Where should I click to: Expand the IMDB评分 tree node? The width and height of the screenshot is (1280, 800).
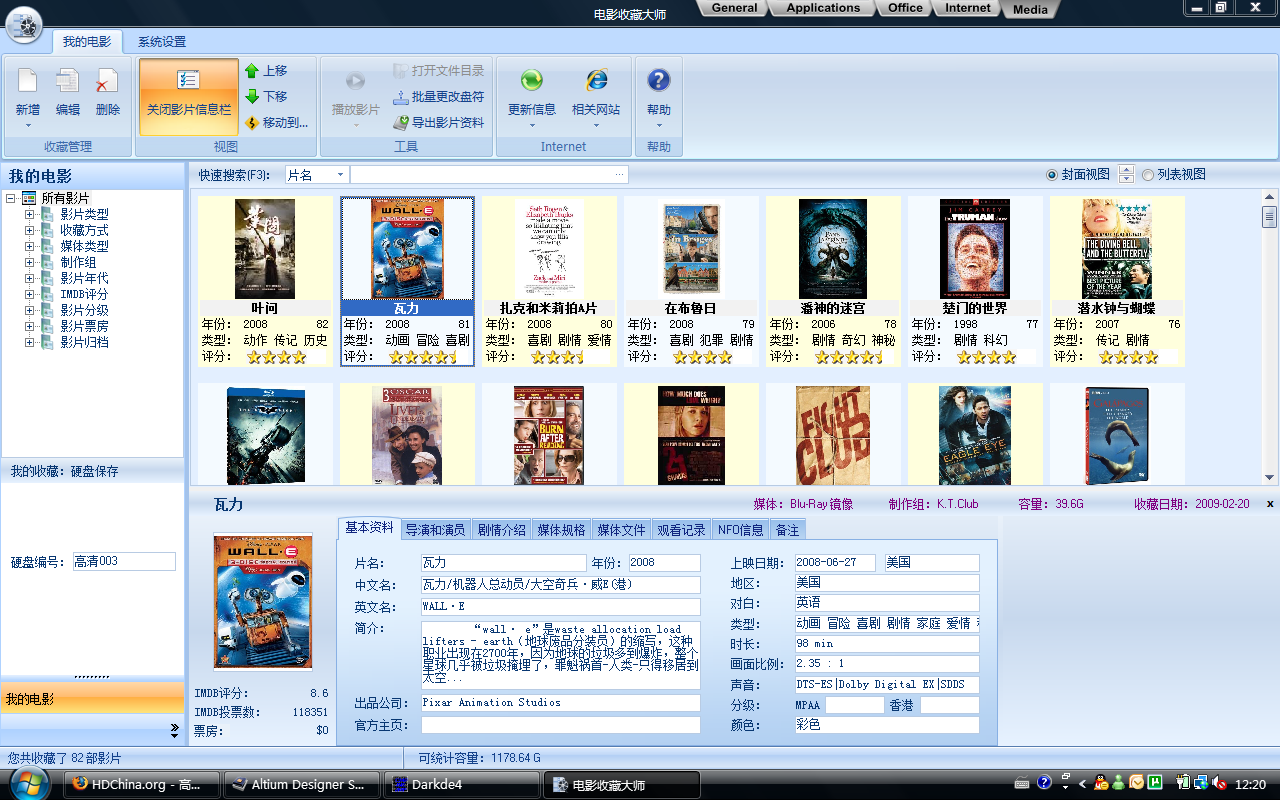click(x=30, y=294)
